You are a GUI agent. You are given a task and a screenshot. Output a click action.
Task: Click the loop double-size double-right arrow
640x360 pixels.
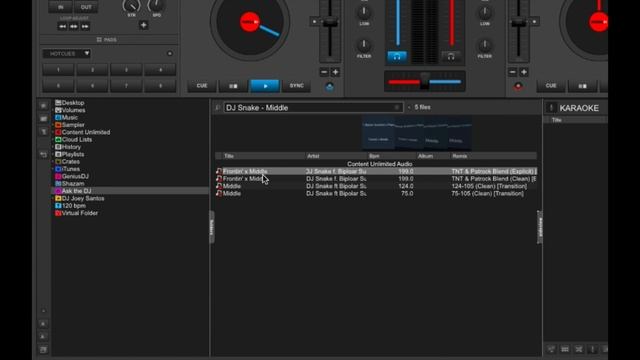[85, 27]
